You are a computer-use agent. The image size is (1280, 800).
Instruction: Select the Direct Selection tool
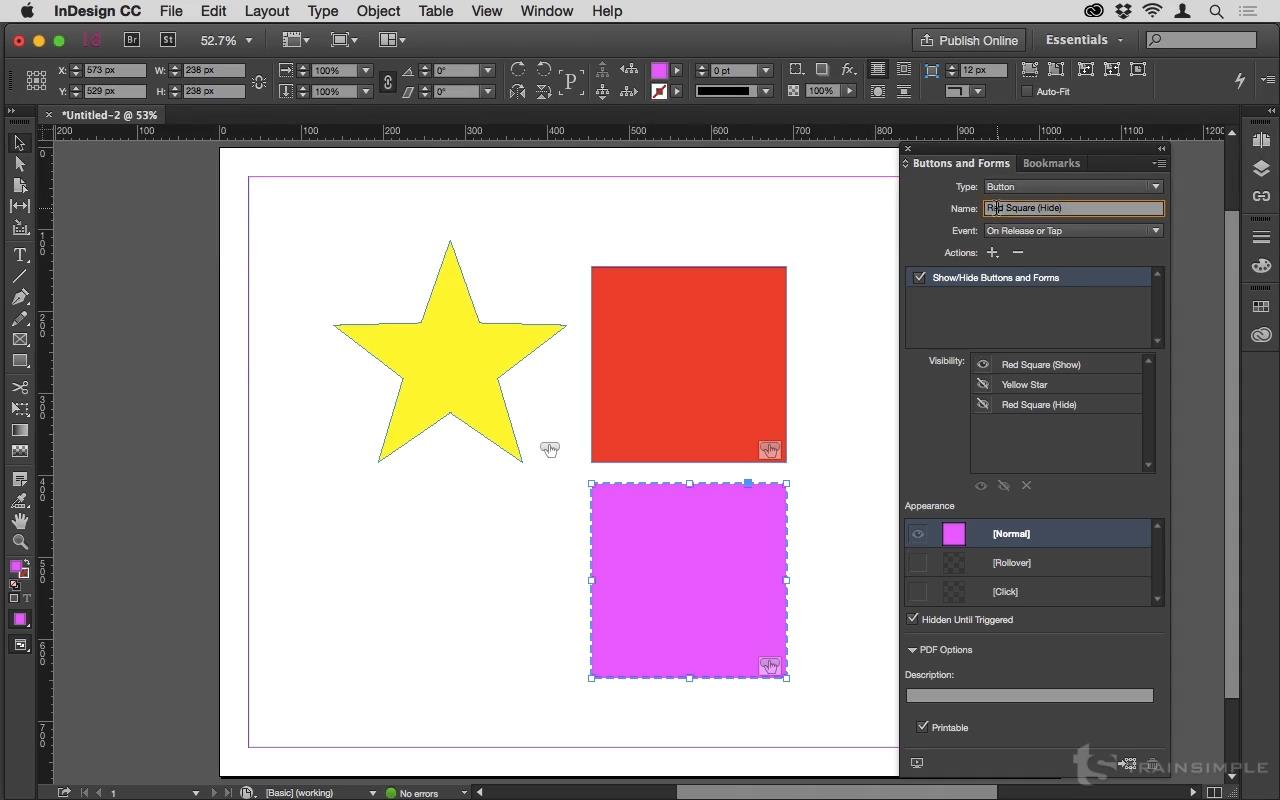tap(19, 164)
